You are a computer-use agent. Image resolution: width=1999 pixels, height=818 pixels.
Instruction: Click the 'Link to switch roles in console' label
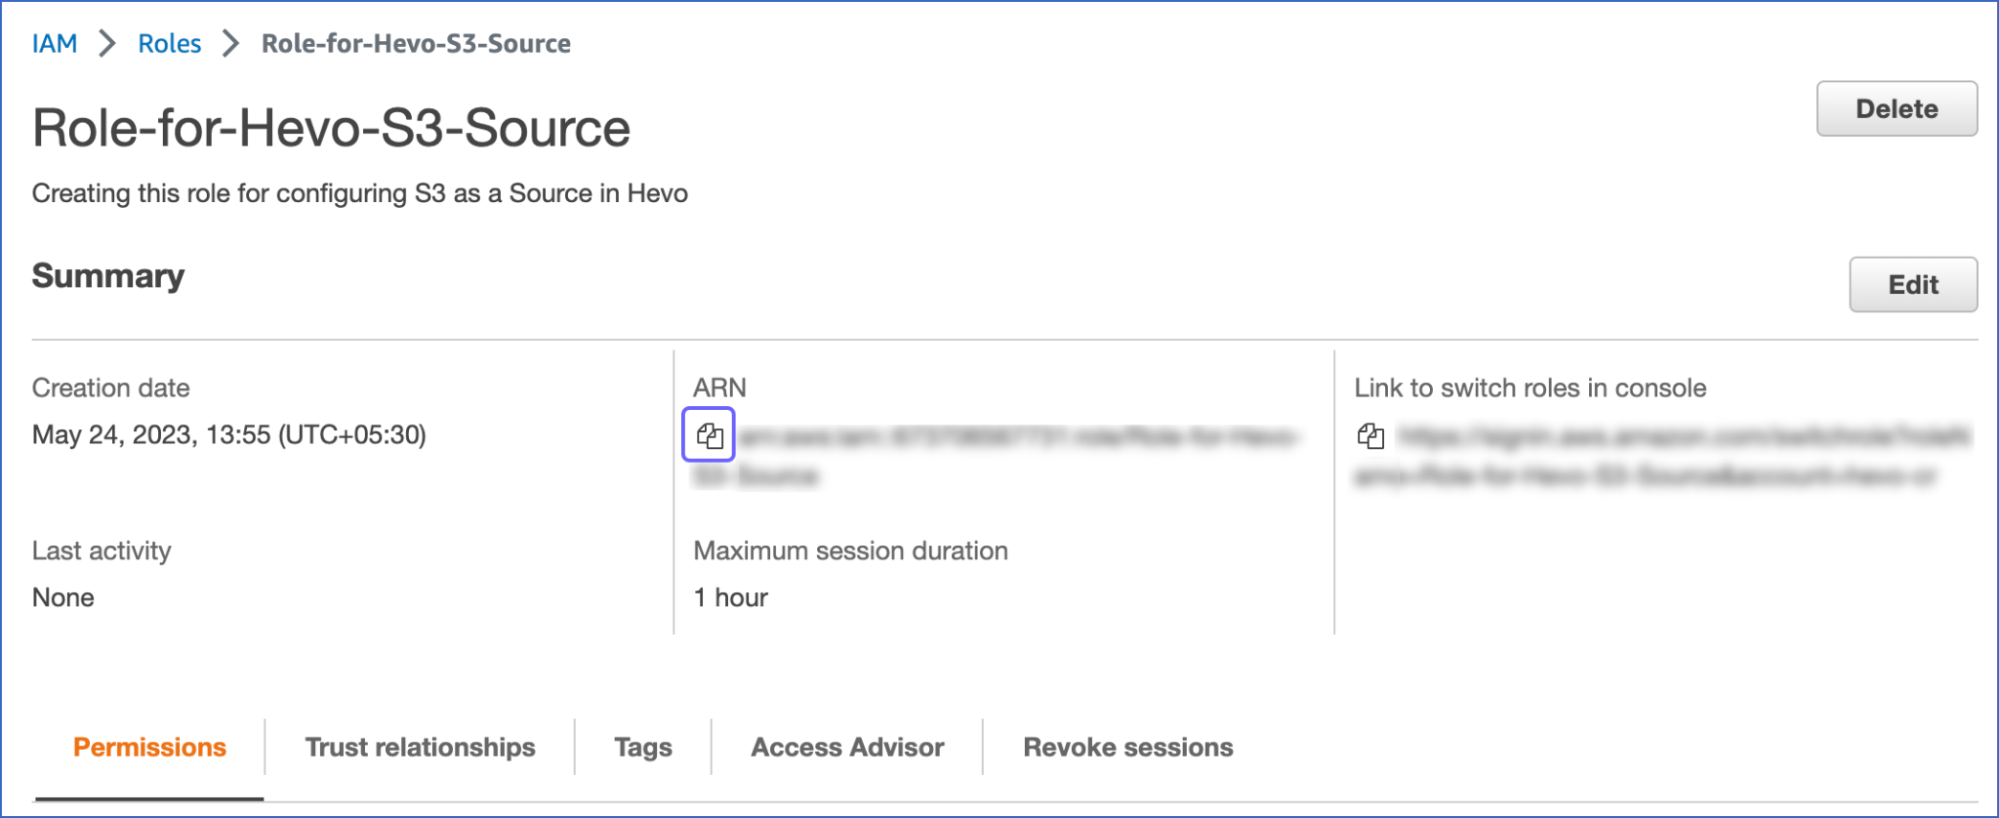coord(1530,388)
